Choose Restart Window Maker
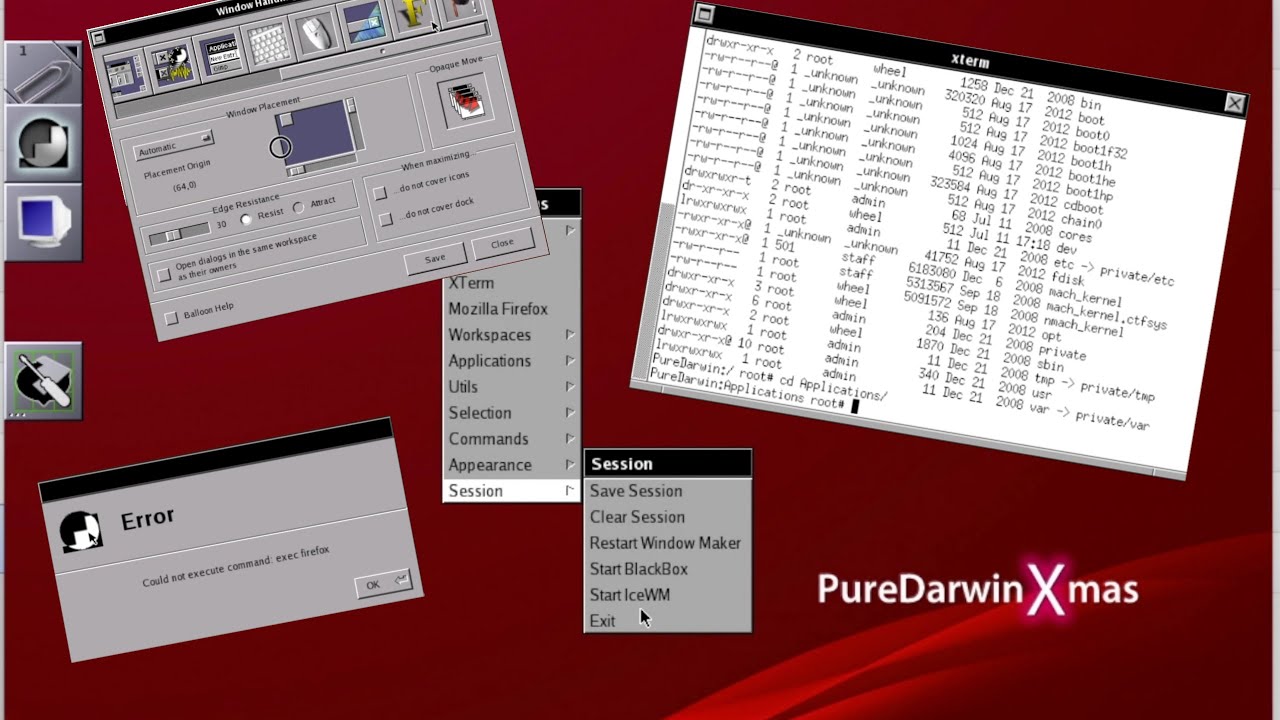Screen dimensions: 1280x720 pyautogui.click(x=667, y=543)
